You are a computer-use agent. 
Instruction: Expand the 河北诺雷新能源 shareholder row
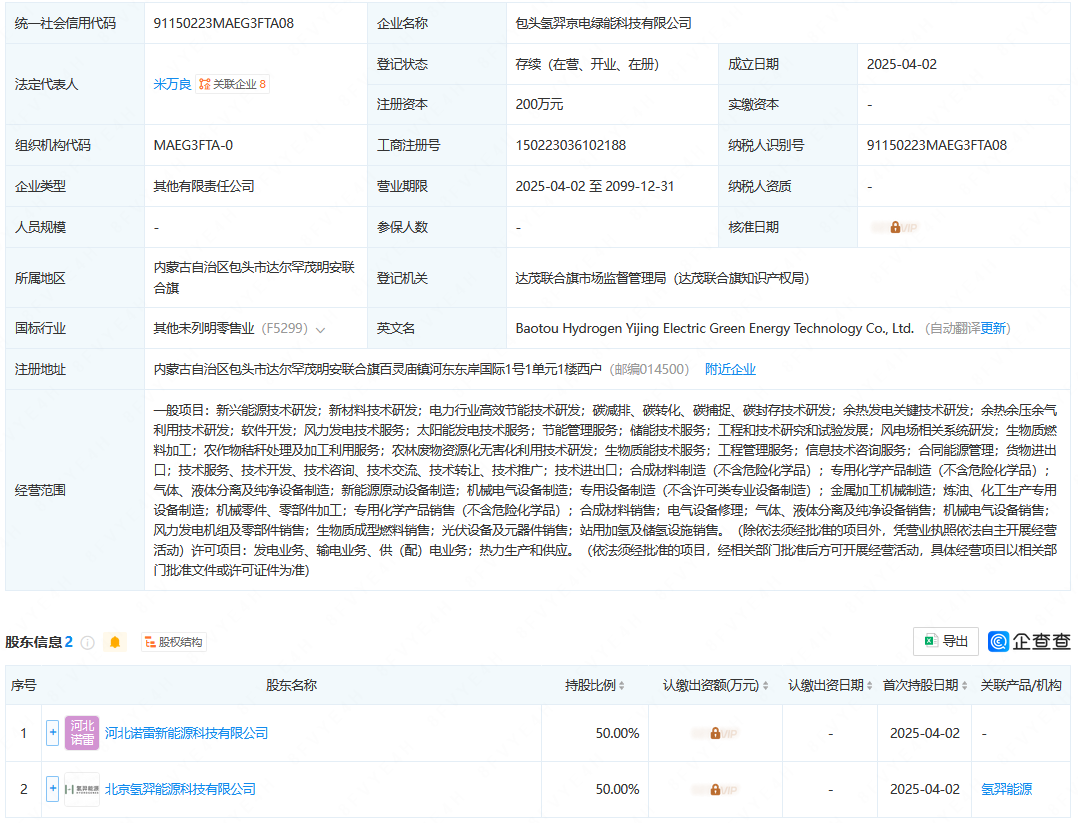pos(53,733)
